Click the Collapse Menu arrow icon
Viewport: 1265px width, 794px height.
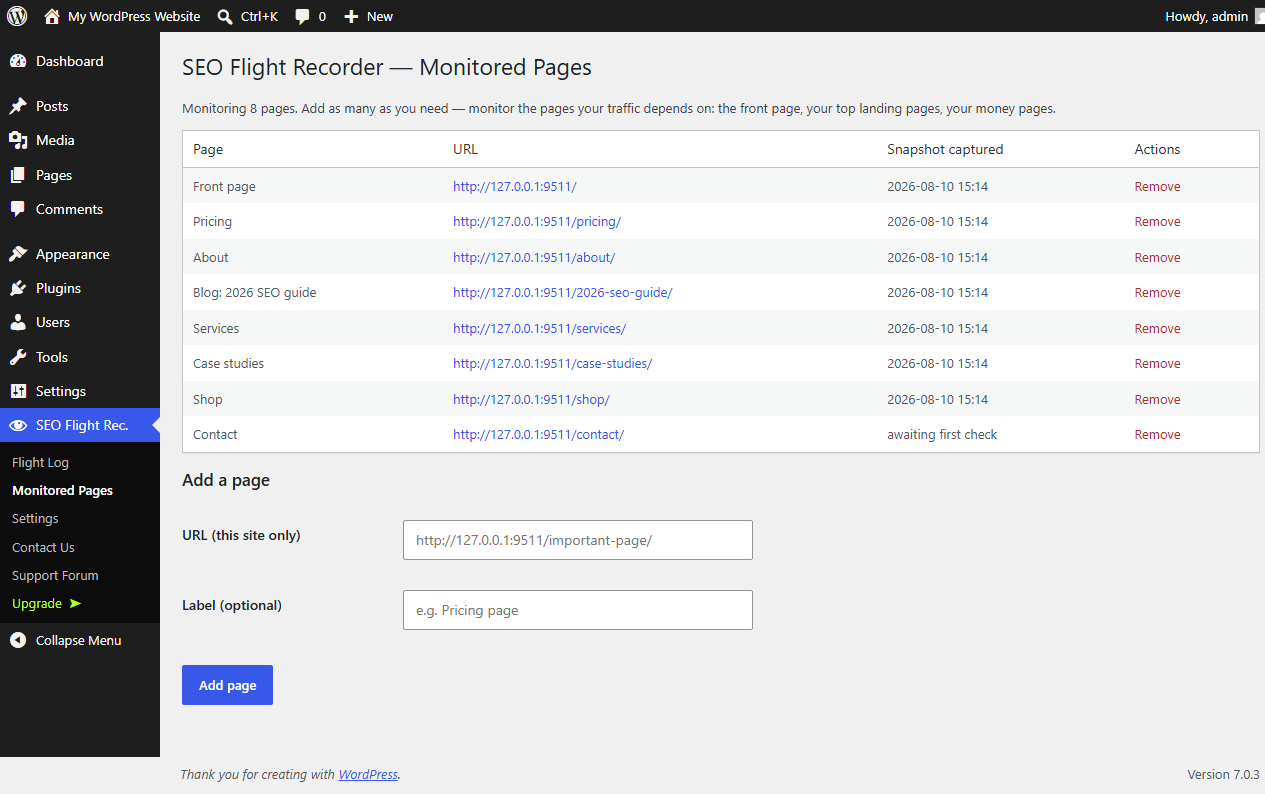18,640
